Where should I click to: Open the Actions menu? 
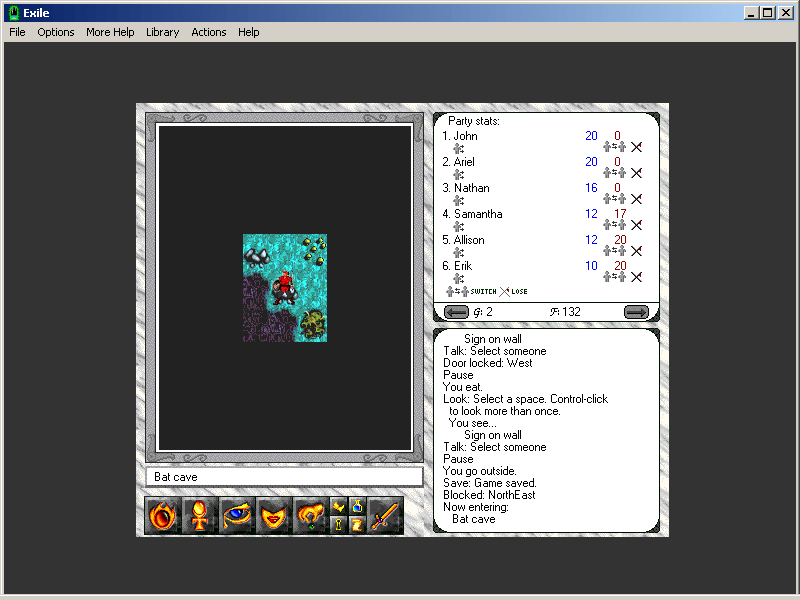coord(209,32)
